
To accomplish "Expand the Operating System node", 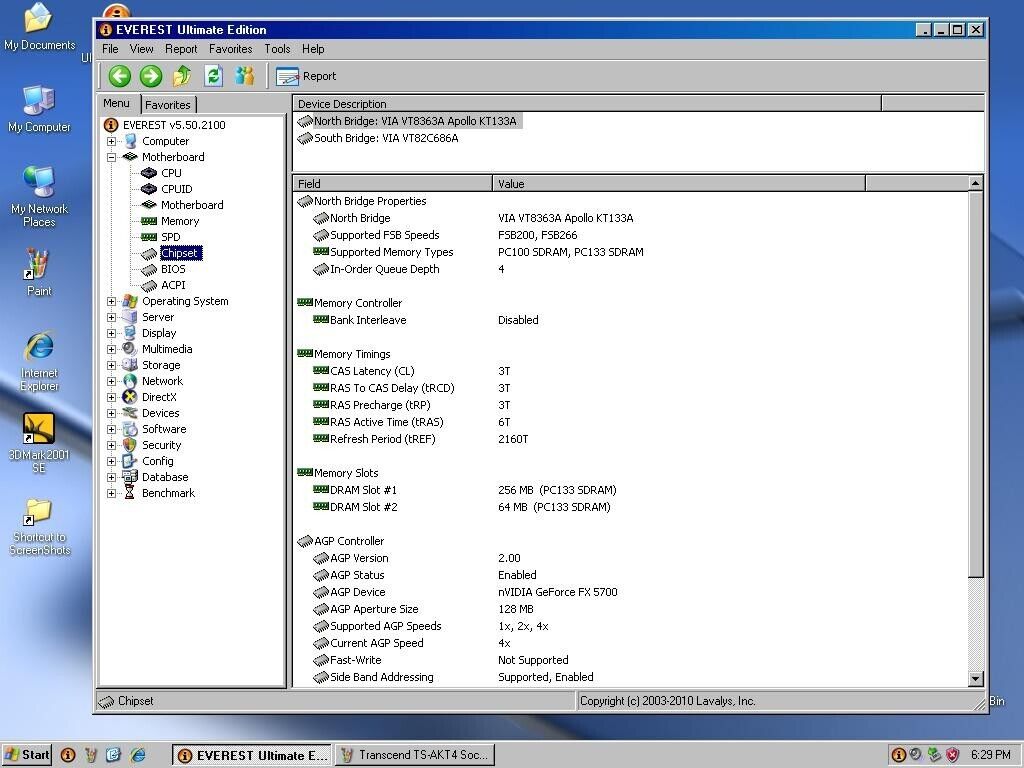I will click(111, 301).
